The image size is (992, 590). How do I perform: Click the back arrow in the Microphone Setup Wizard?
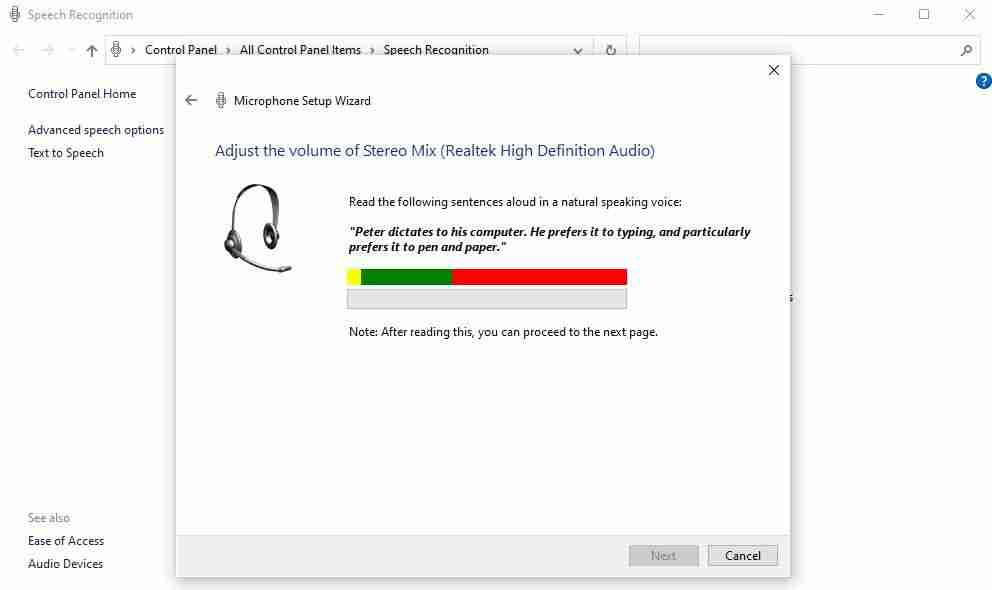(191, 100)
